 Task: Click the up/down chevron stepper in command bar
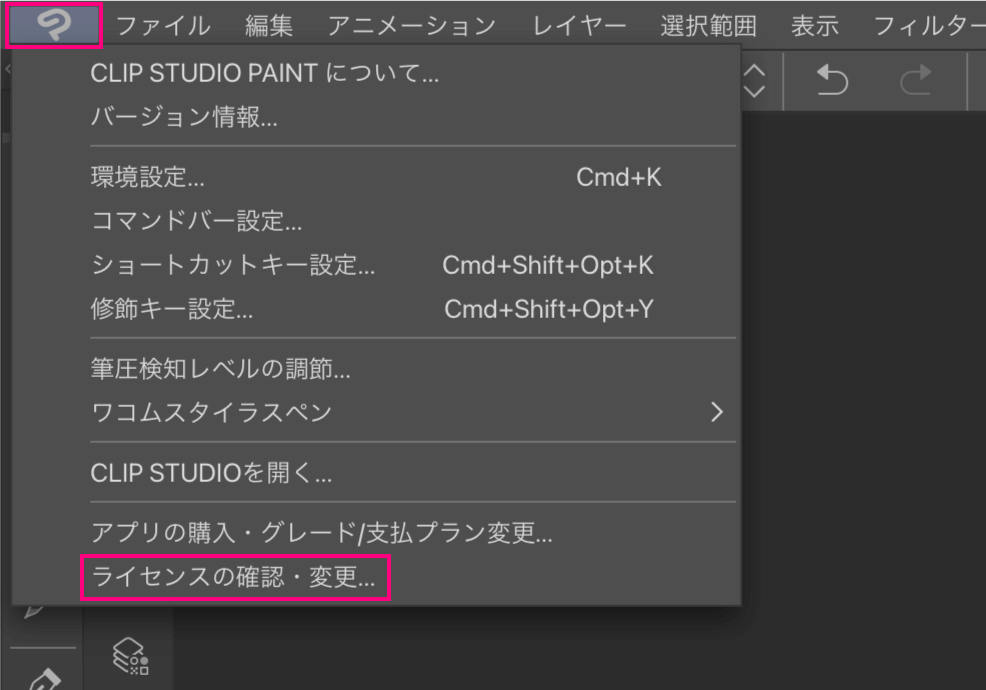coord(756,80)
